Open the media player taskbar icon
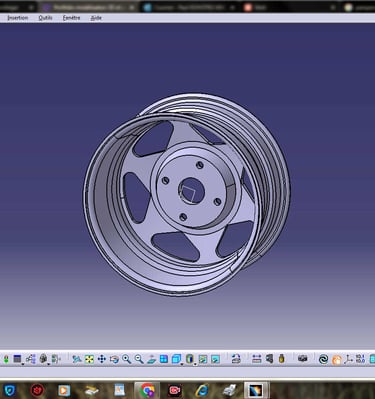The height and width of the screenshot is (399, 375). (x=64, y=390)
